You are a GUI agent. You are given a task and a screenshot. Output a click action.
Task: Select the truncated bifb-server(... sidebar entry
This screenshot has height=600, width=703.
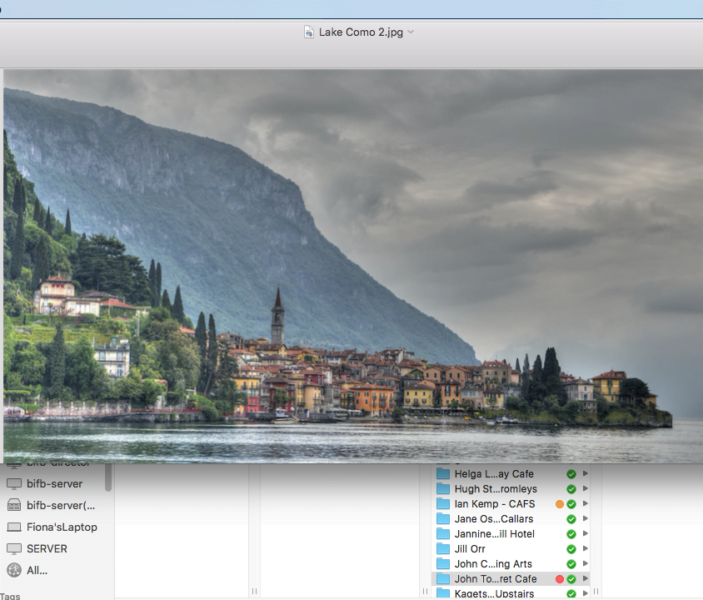coord(60,505)
